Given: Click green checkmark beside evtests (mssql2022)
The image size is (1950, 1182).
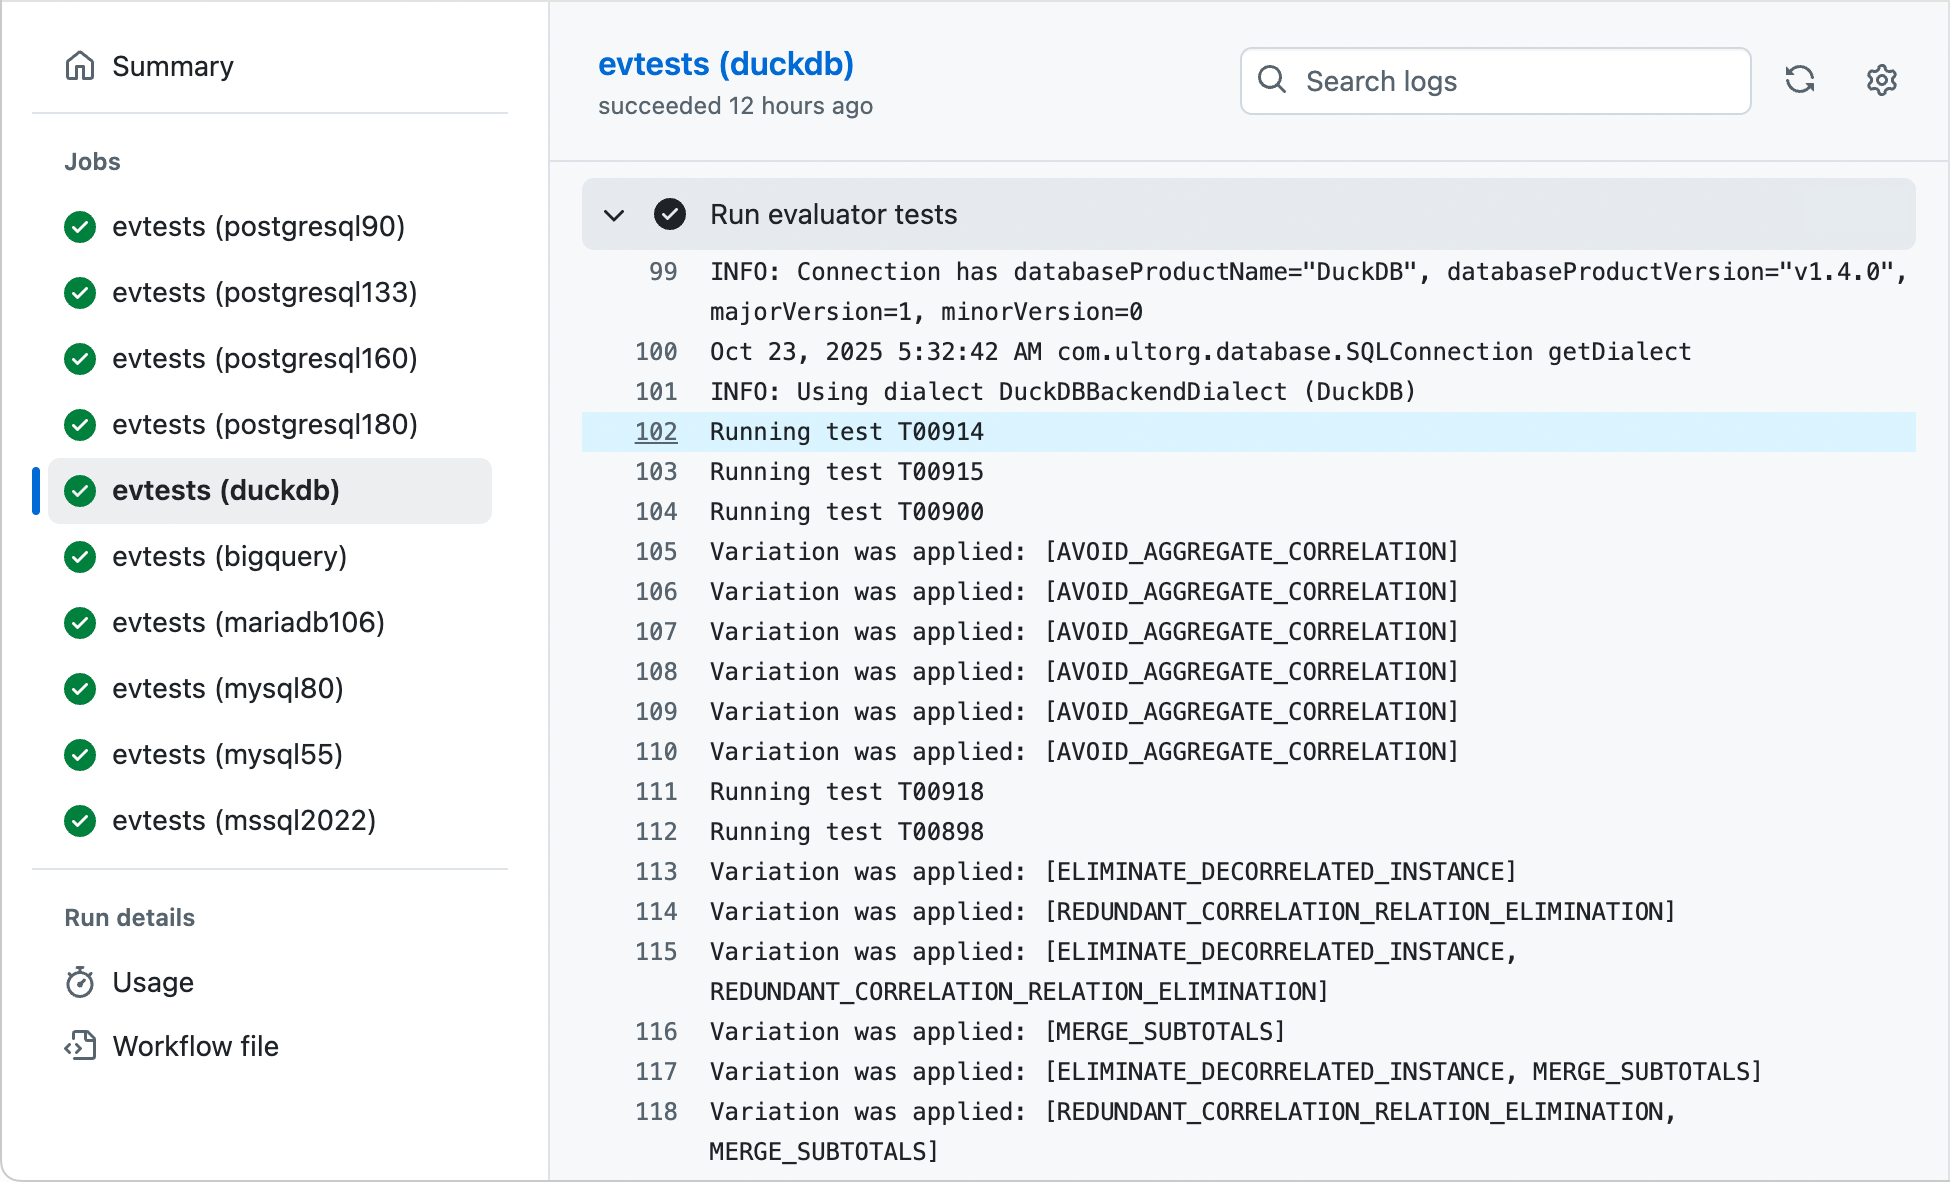Looking at the screenshot, I should (79, 821).
